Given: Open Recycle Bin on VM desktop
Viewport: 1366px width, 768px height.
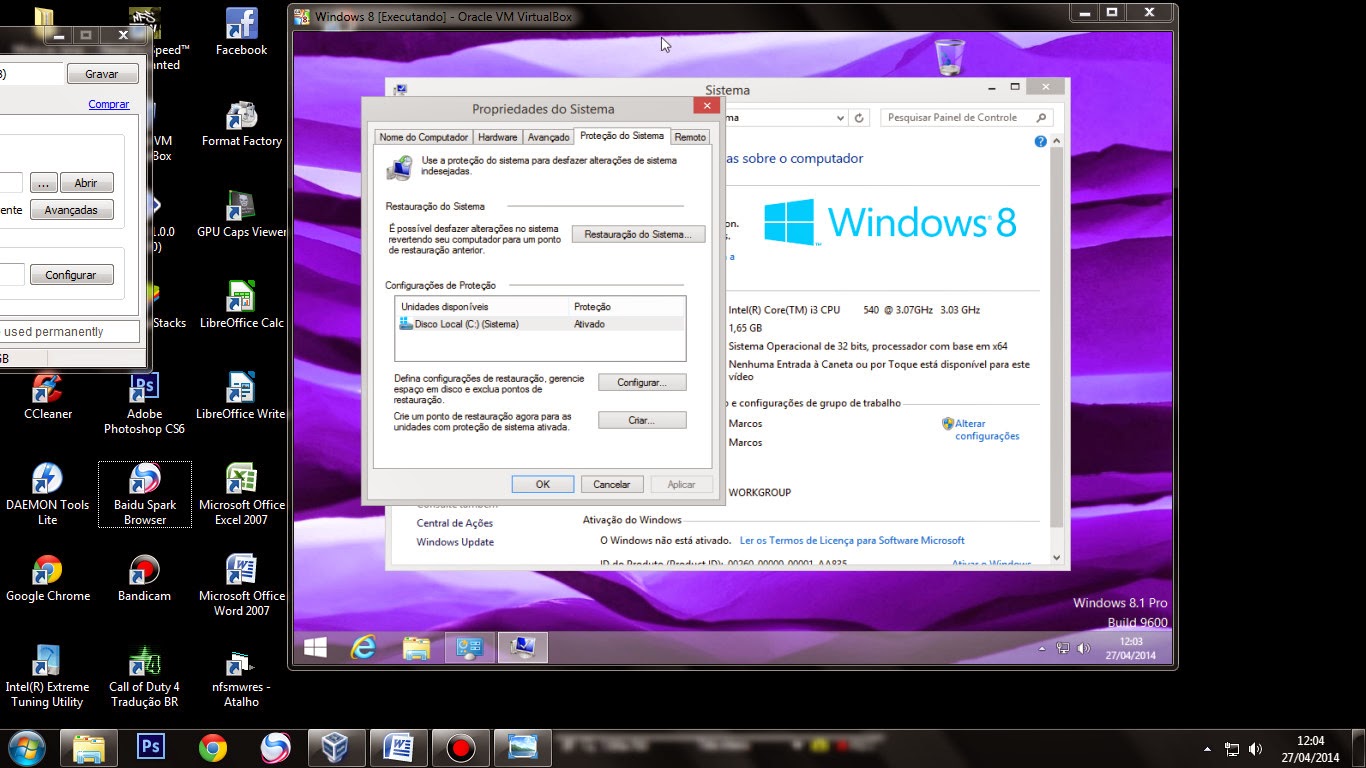Looking at the screenshot, I should point(949,57).
